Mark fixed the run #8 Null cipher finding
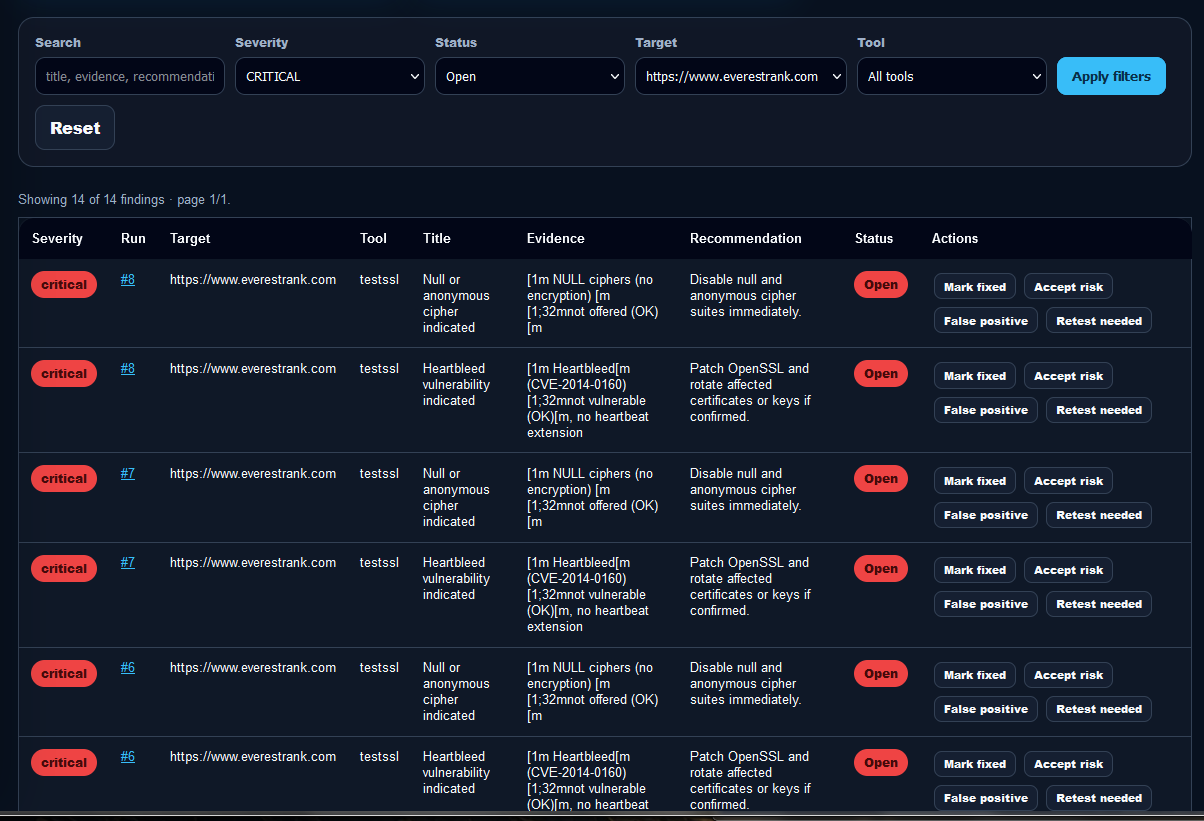Image resolution: width=1204 pixels, height=821 pixels. 975,287
